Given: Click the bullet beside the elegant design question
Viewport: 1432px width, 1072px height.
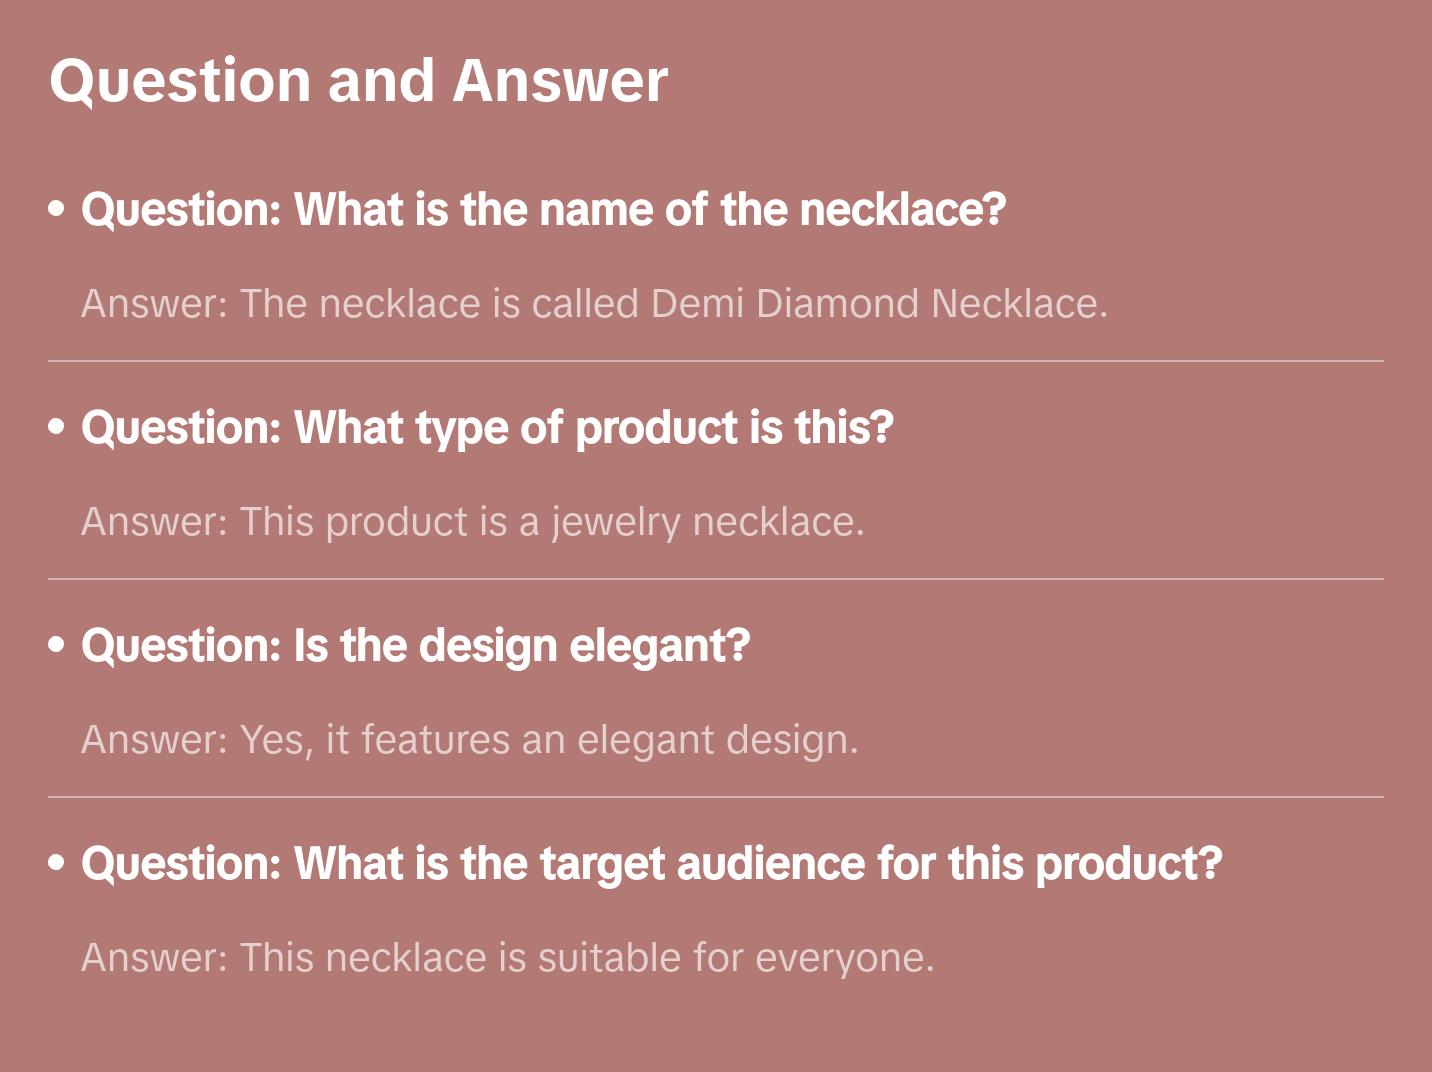Looking at the screenshot, I should point(57,645).
